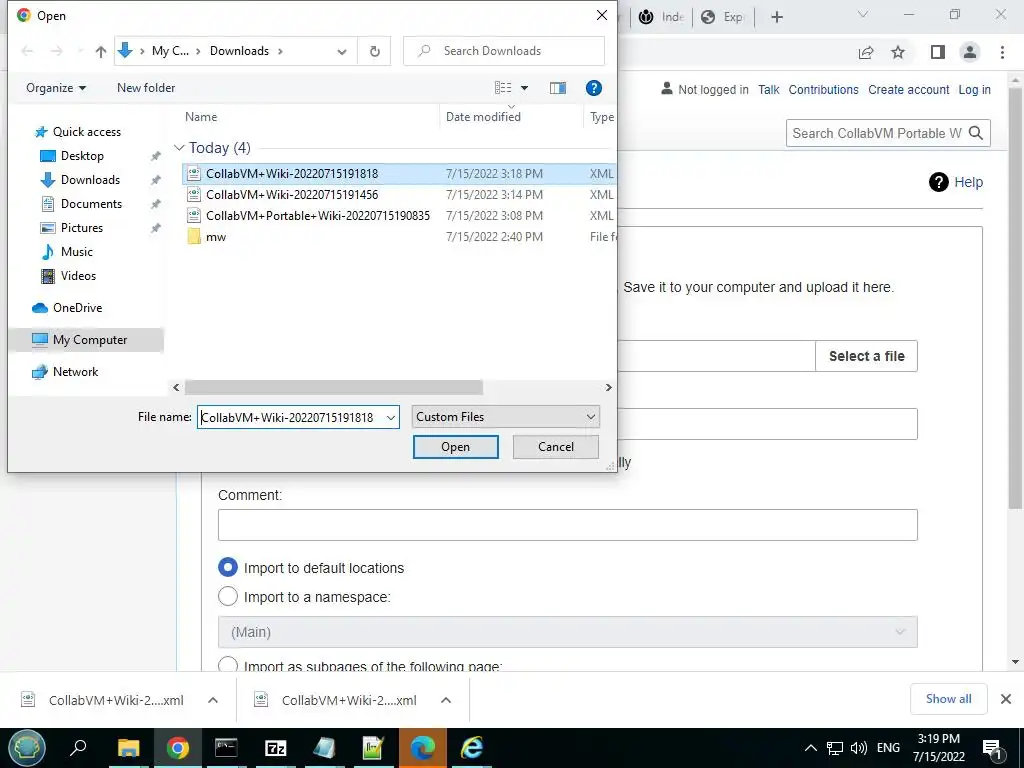
Task: Open help in Open dialog
Action: click(593, 88)
